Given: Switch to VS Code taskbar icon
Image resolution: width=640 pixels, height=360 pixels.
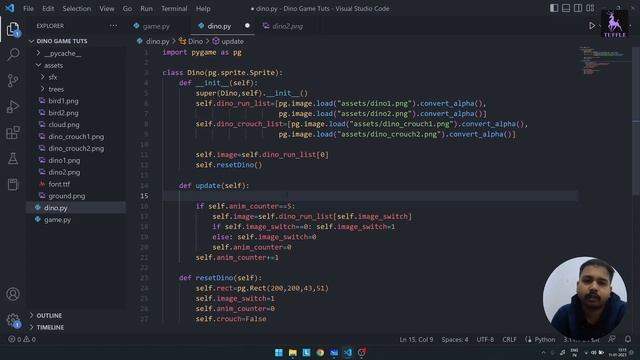Looking at the screenshot, I should [348, 352].
